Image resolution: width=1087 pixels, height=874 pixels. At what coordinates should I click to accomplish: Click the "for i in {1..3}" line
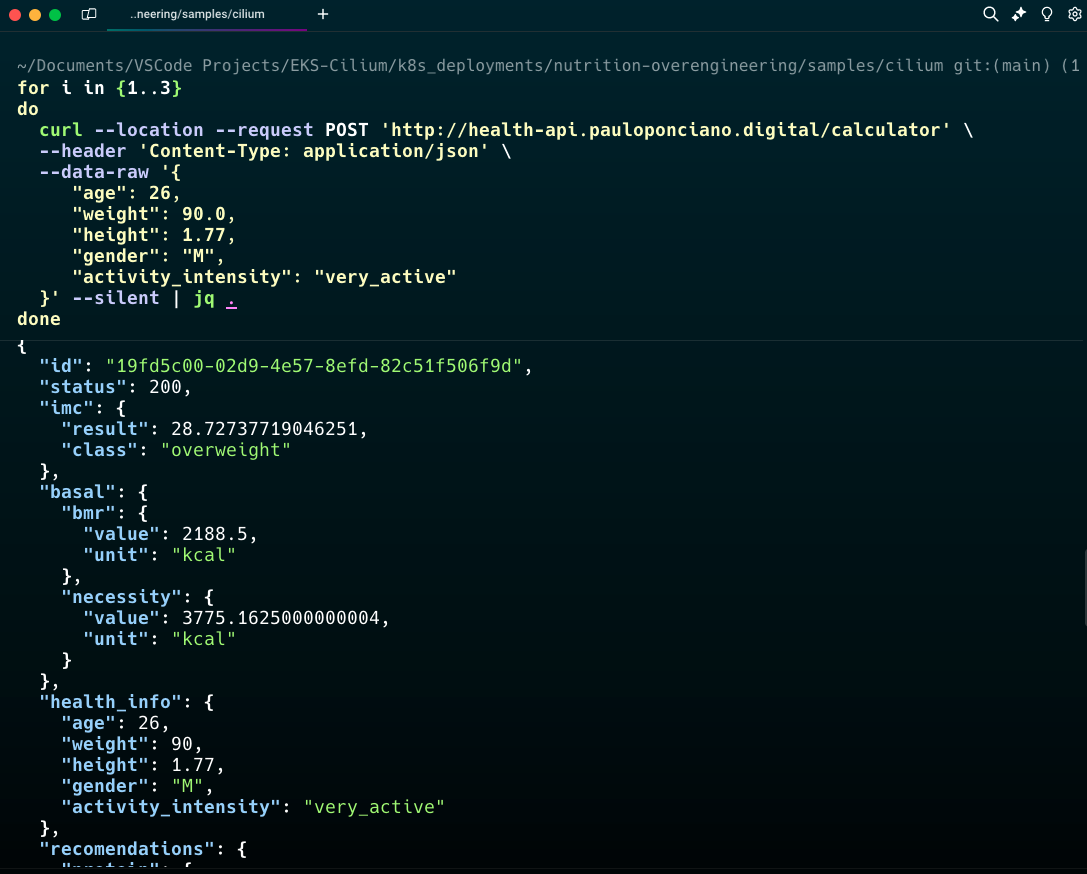tap(99, 88)
